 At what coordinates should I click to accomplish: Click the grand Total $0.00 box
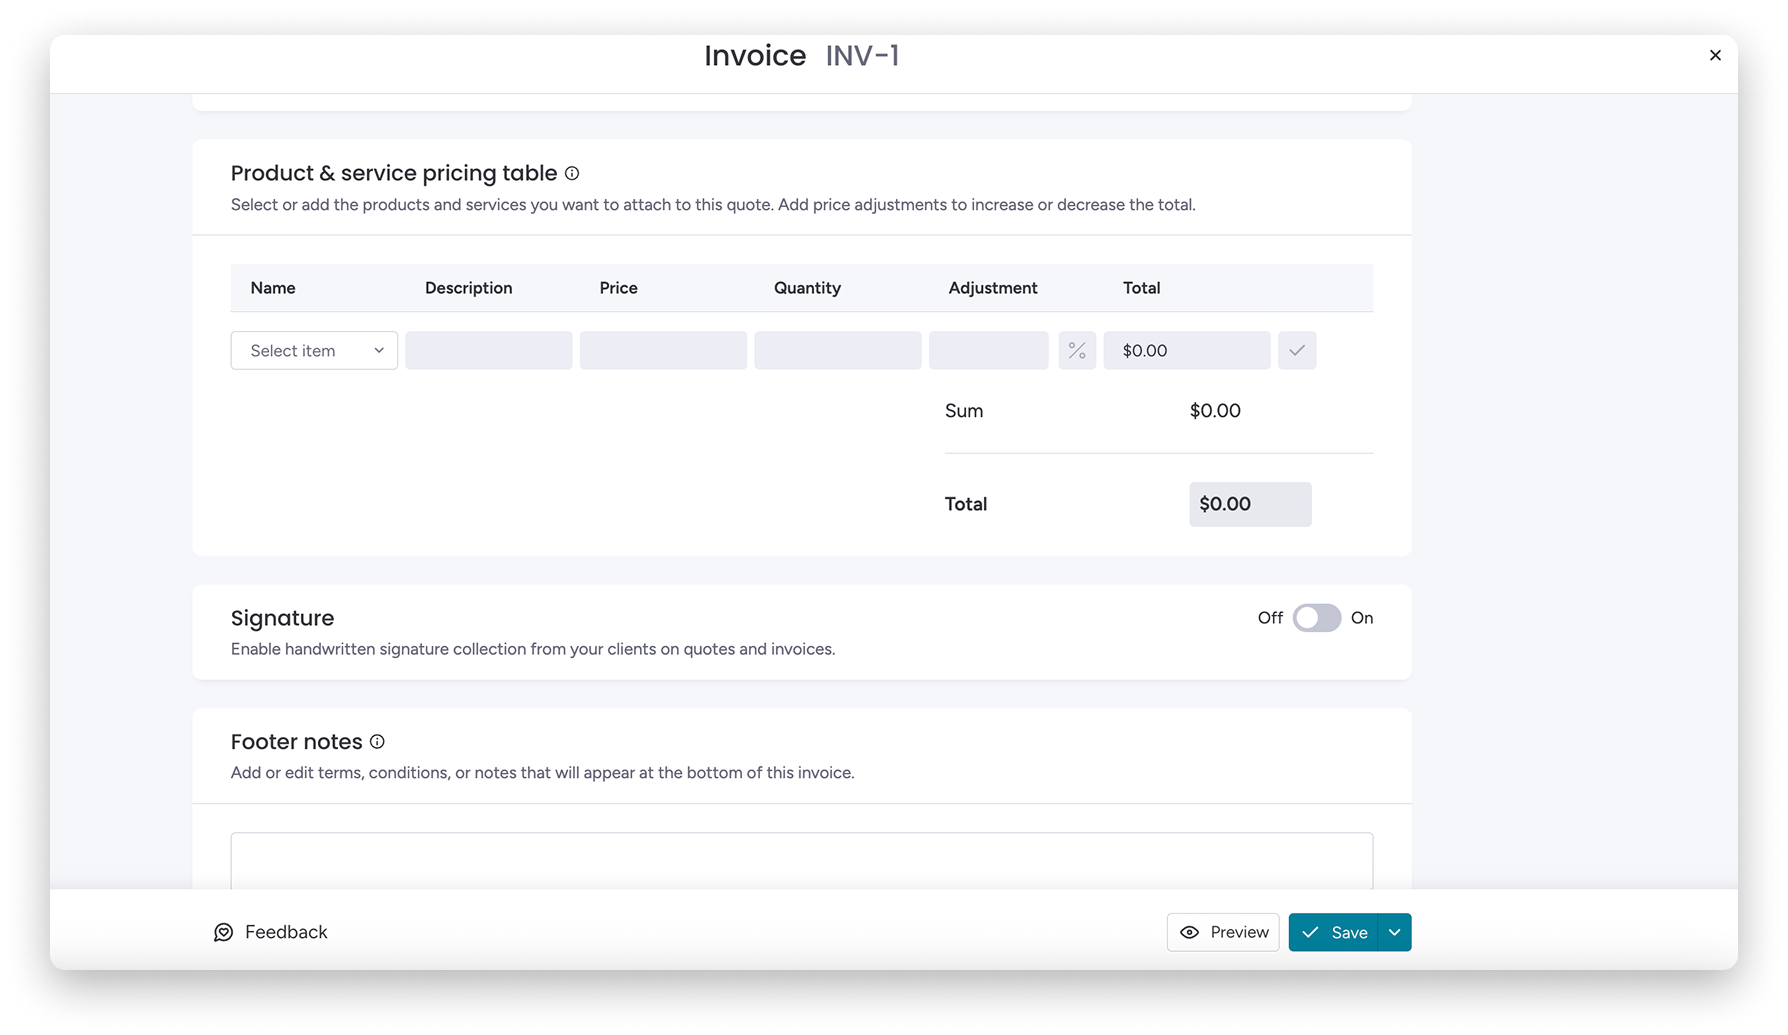pos(1250,504)
